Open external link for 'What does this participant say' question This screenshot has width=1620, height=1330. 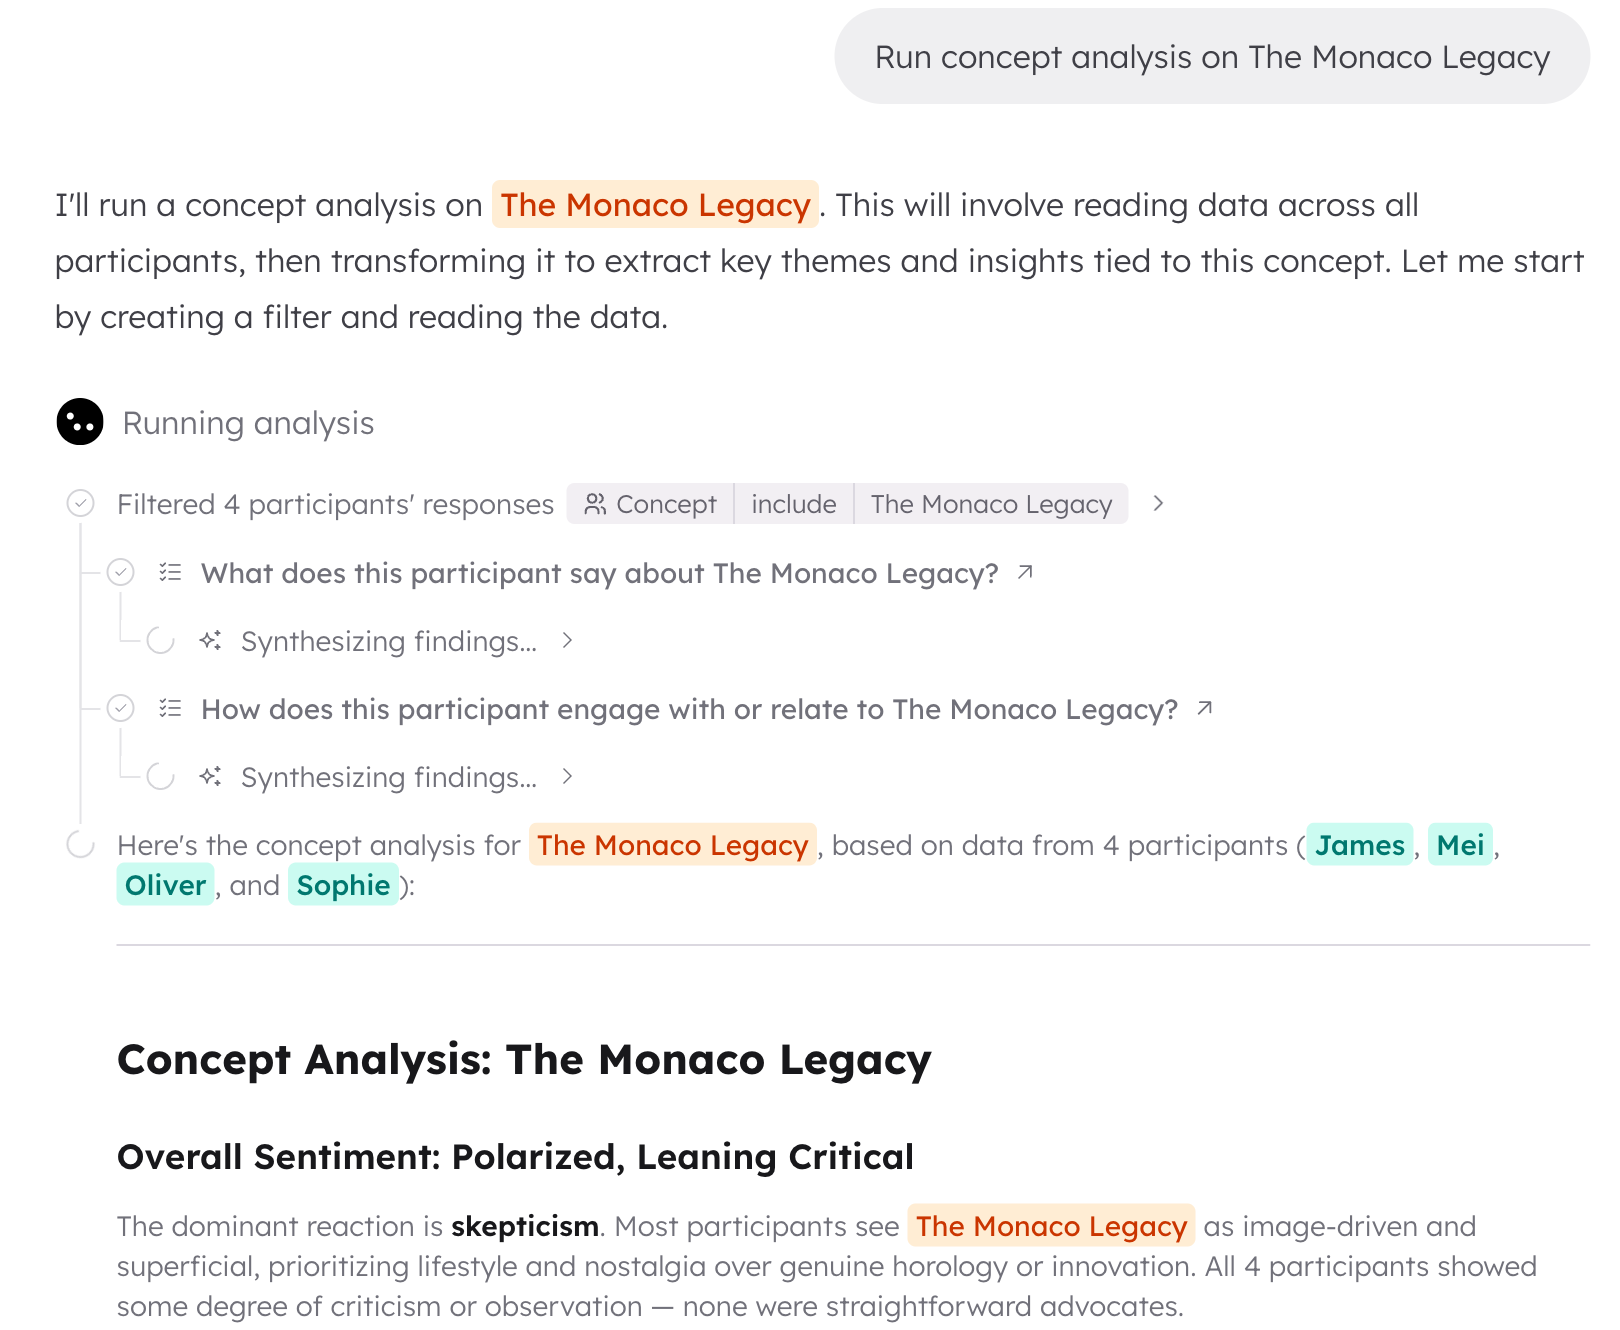click(1025, 572)
